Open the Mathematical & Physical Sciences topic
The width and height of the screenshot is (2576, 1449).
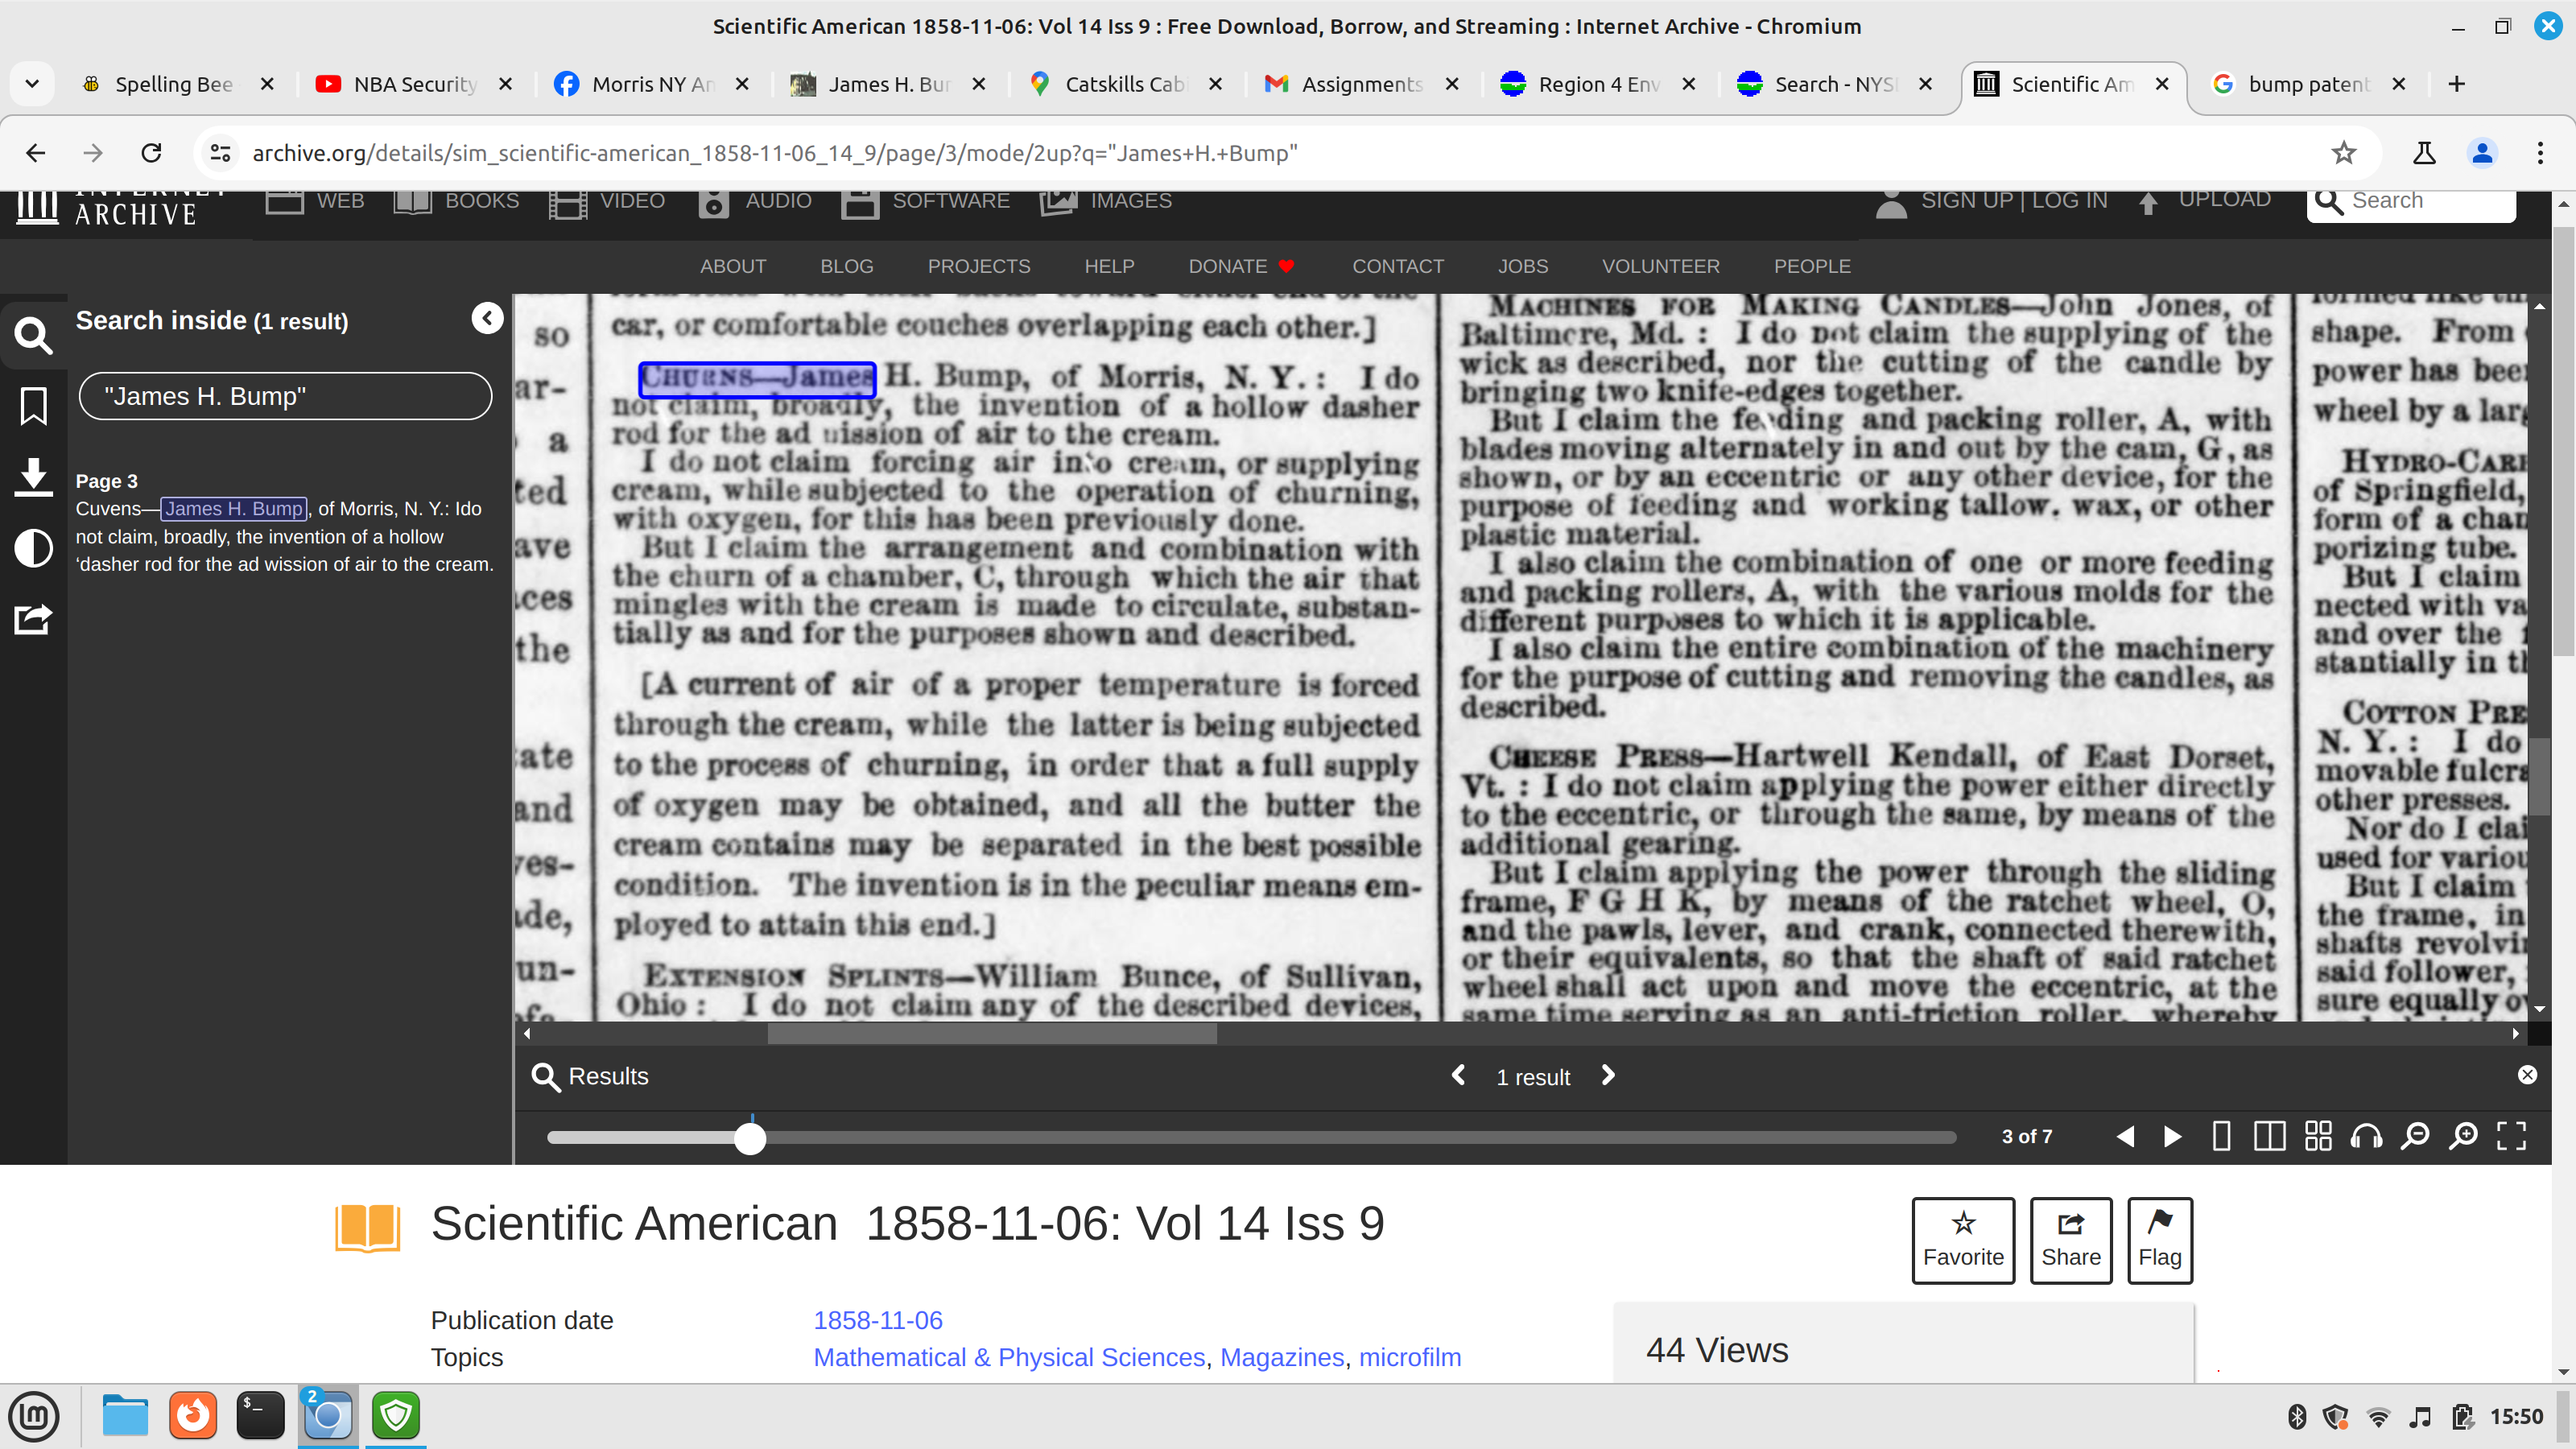click(x=1009, y=1357)
